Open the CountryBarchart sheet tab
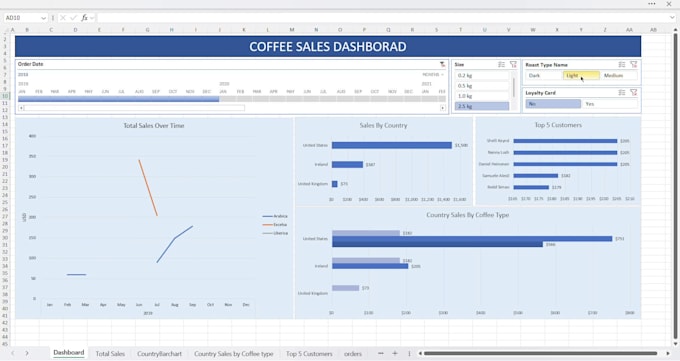The image size is (680, 361). pos(159,354)
